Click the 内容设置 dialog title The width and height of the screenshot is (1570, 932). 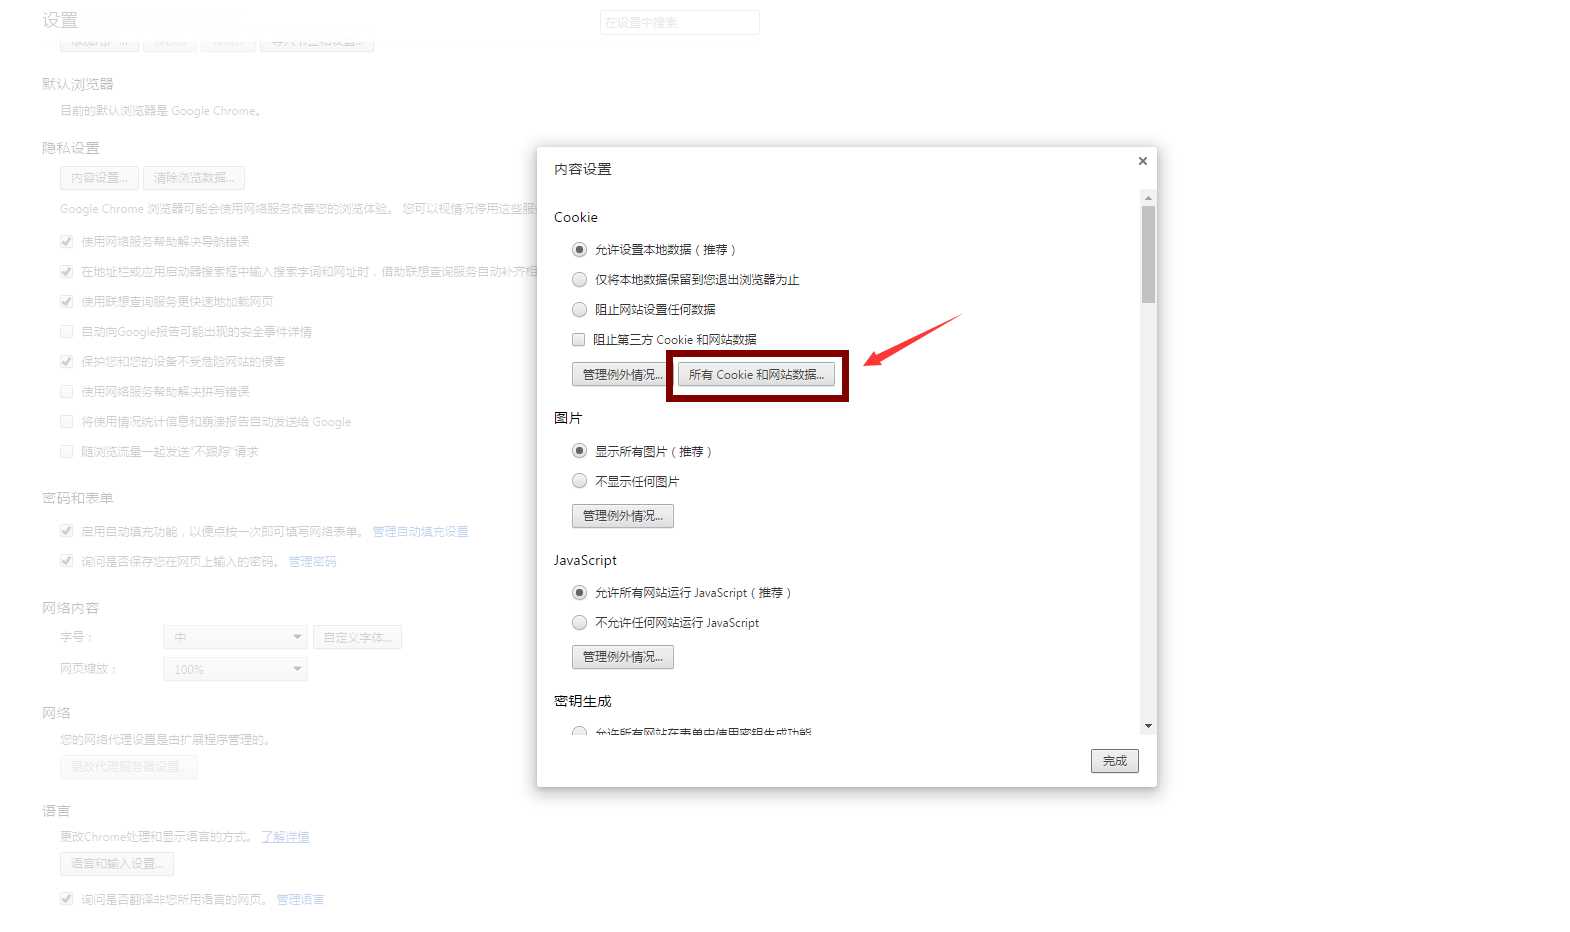tap(583, 169)
